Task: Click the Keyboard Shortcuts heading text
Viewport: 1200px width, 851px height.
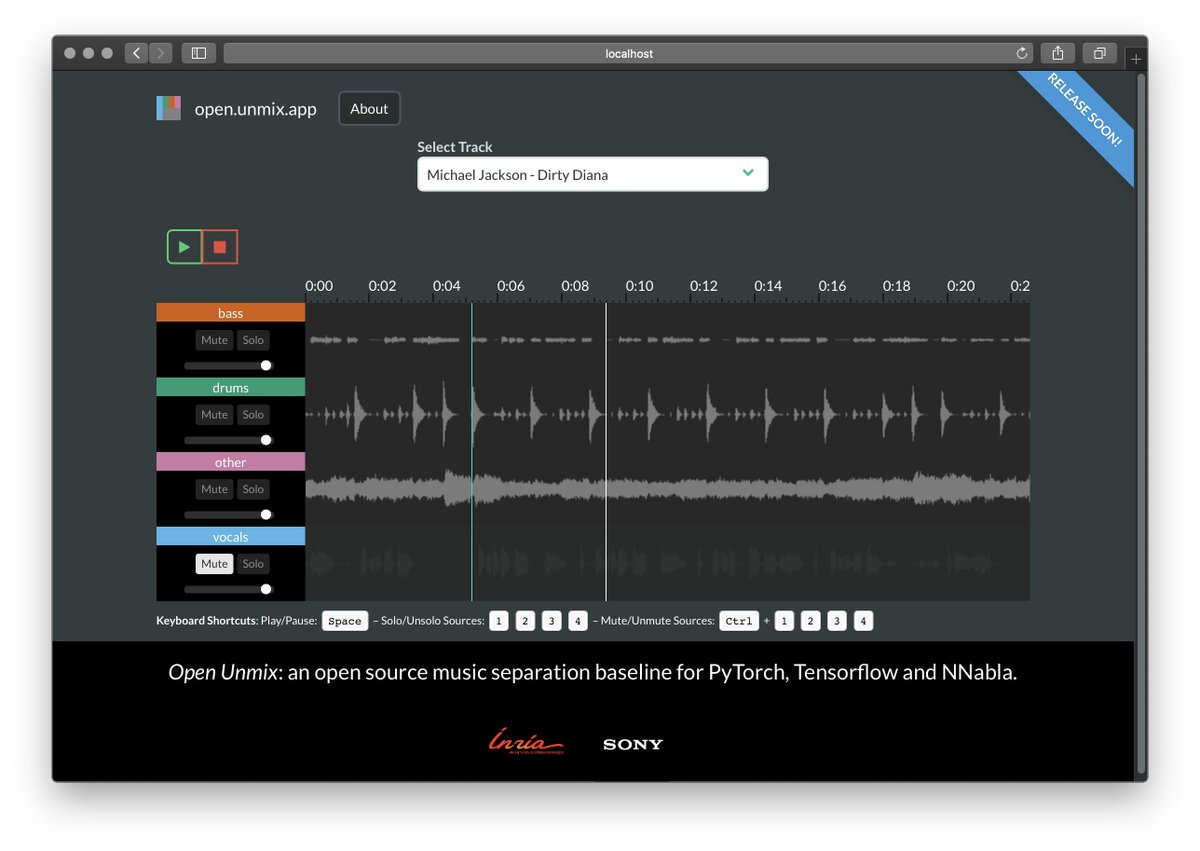Action: pos(206,621)
